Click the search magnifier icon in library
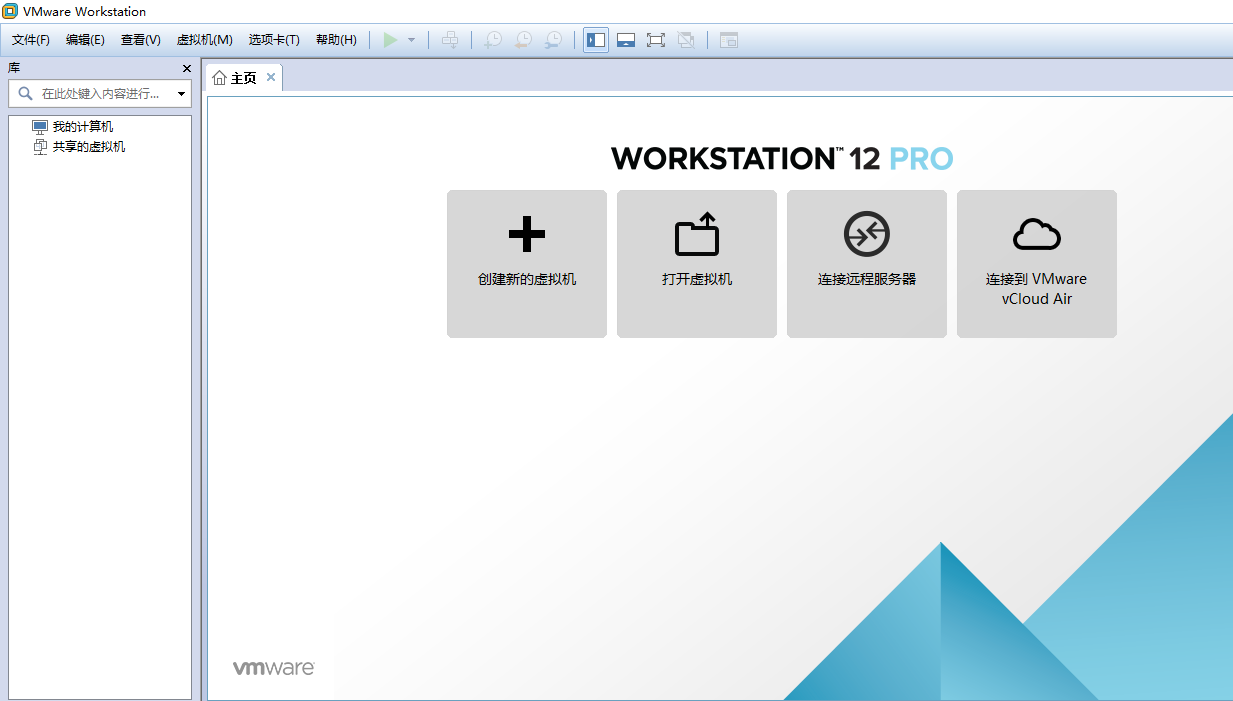This screenshot has height=701, width=1233. (x=26, y=93)
